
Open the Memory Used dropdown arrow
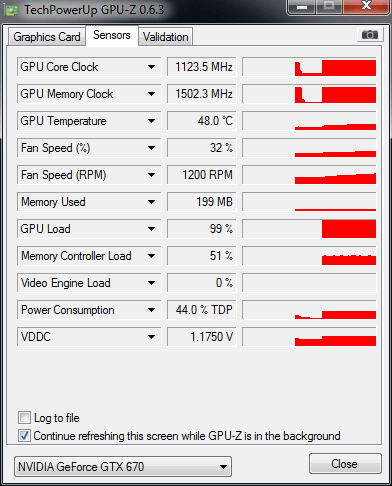pyautogui.click(x=151, y=202)
